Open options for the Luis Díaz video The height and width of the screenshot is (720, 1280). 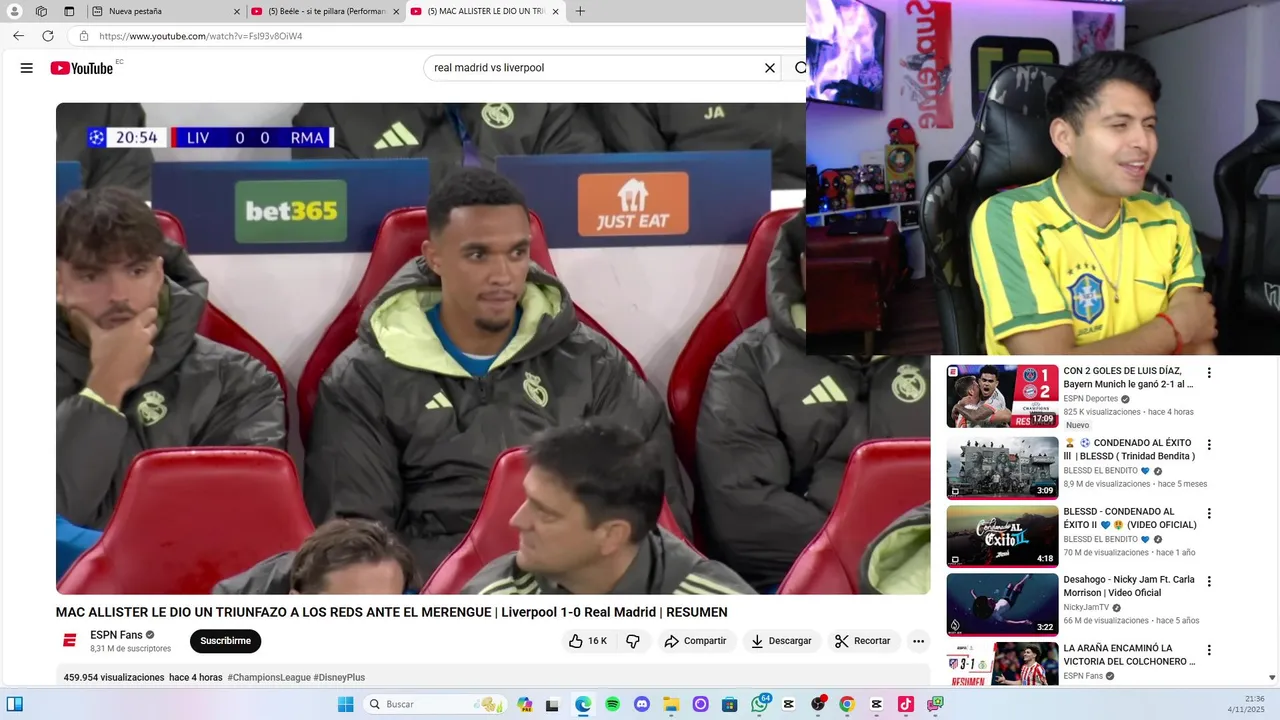point(1209,373)
